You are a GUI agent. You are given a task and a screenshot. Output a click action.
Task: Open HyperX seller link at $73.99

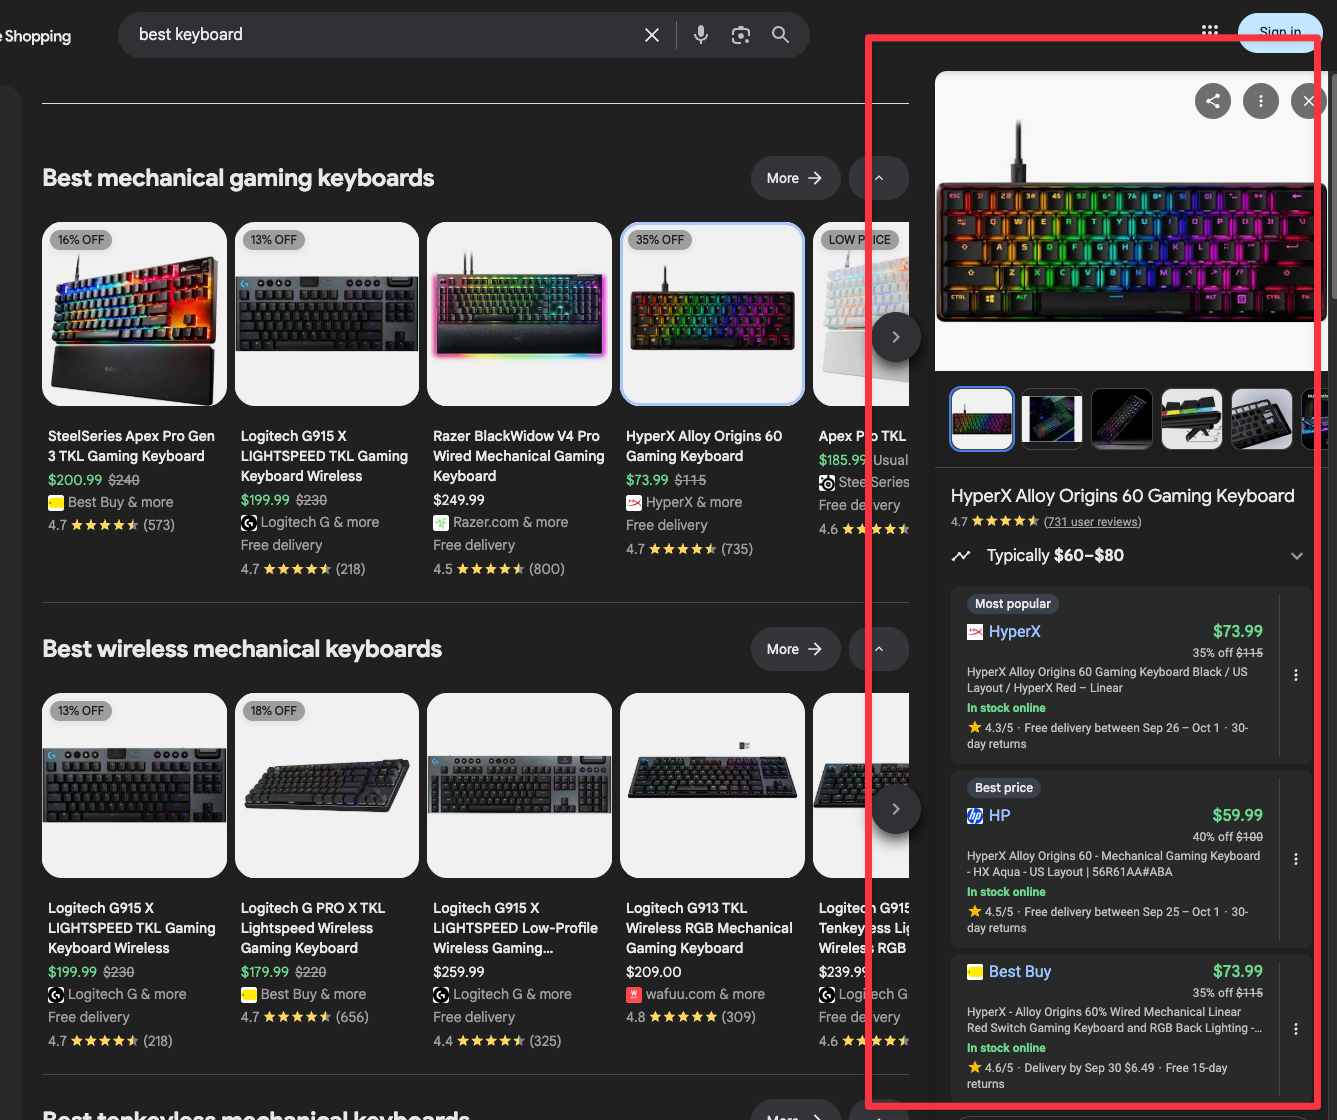(1014, 632)
